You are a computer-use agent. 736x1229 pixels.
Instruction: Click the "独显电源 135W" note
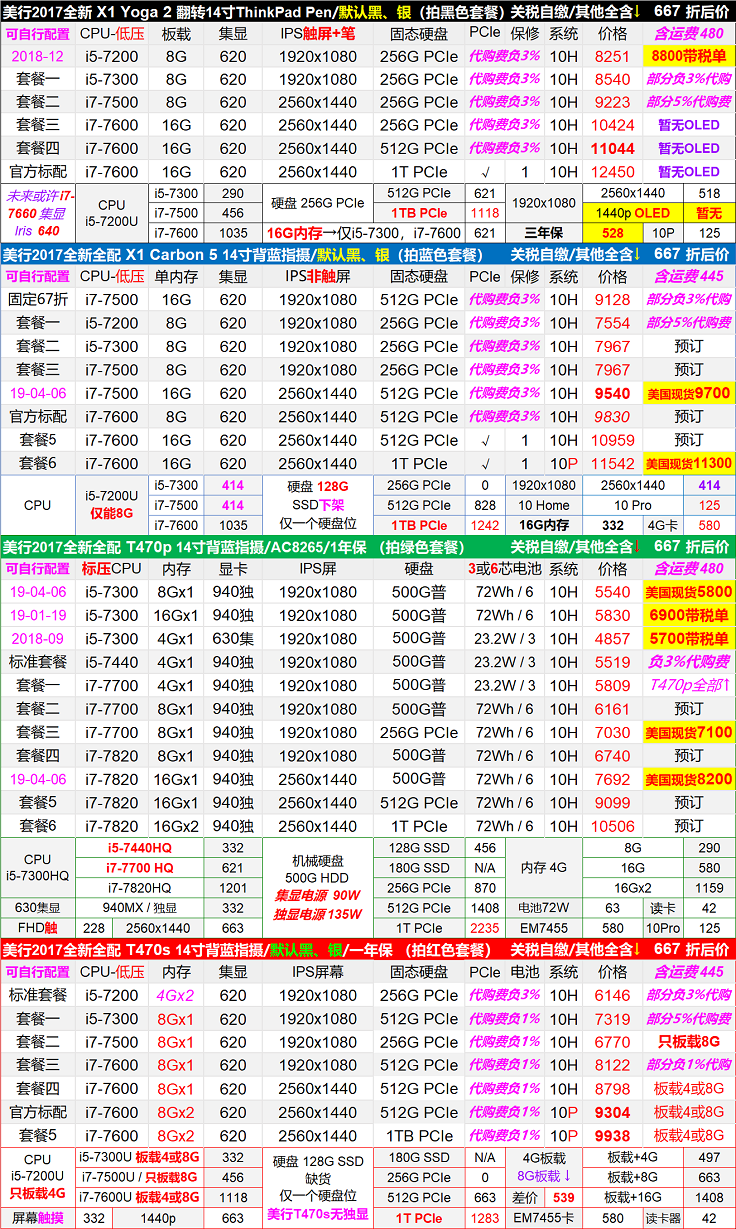318,914
